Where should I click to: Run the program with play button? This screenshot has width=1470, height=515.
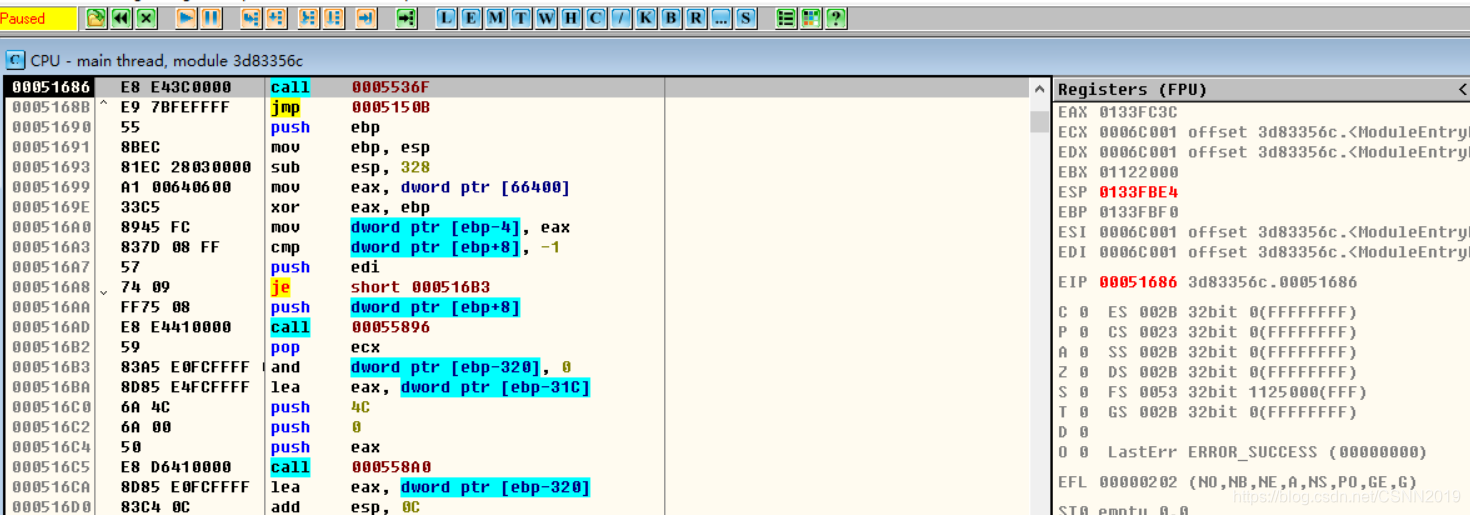pos(186,18)
